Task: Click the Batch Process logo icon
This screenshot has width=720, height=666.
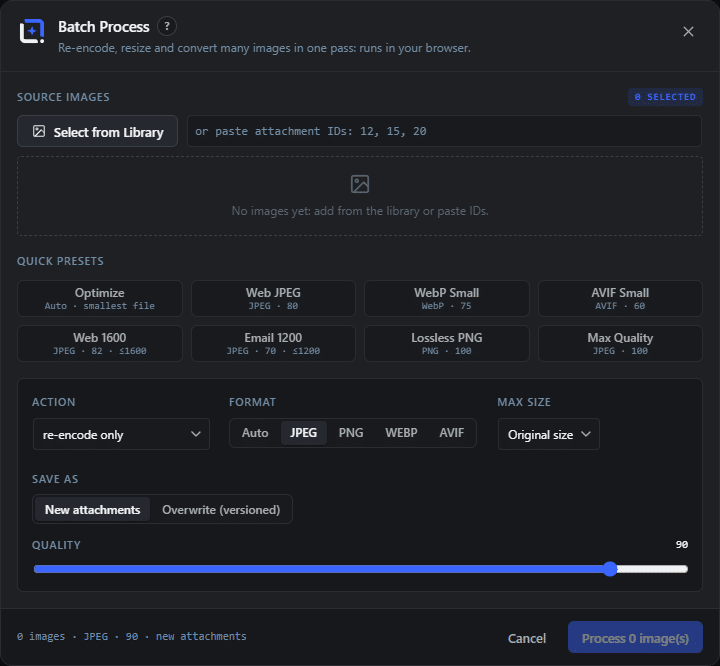Action: (x=32, y=31)
